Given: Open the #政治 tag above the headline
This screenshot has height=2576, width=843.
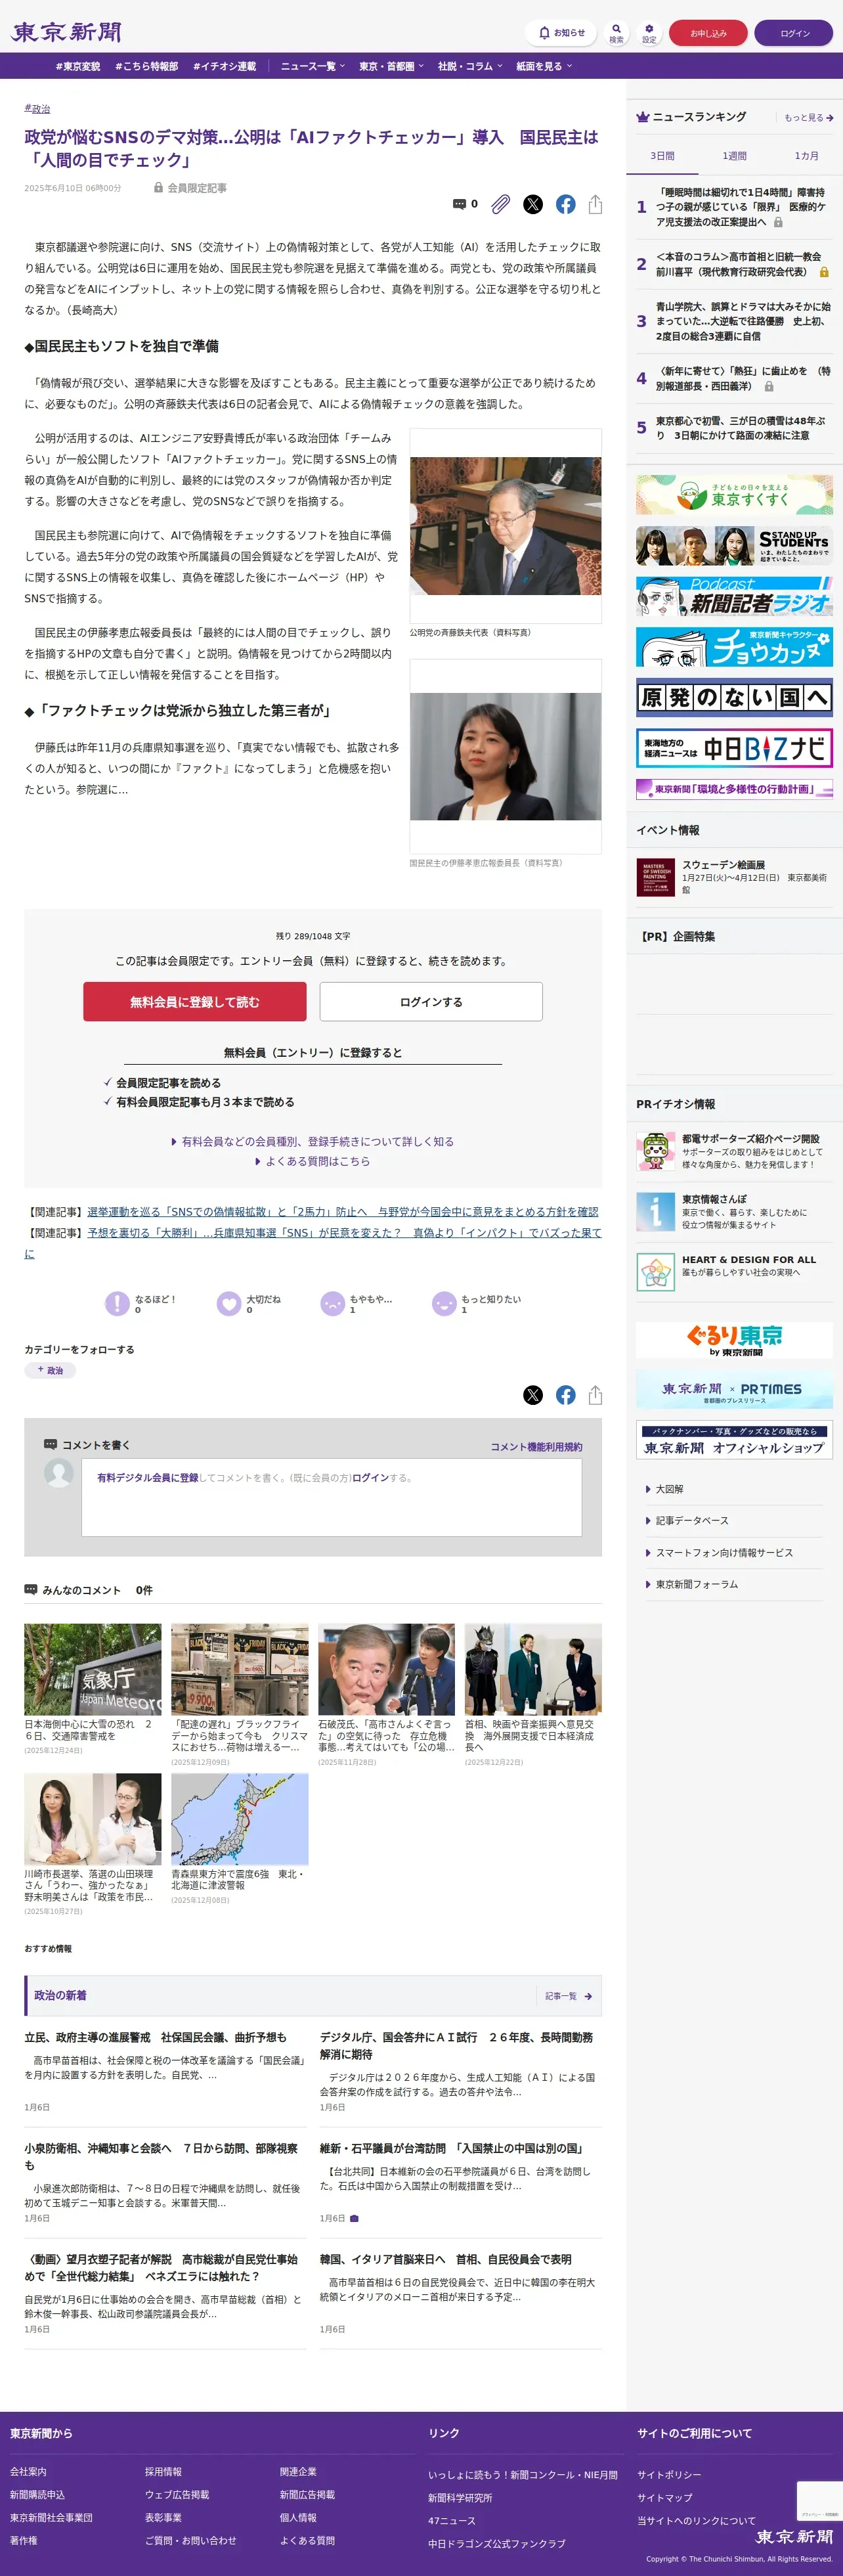Looking at the screenshot, I should (x=37, y=109).
